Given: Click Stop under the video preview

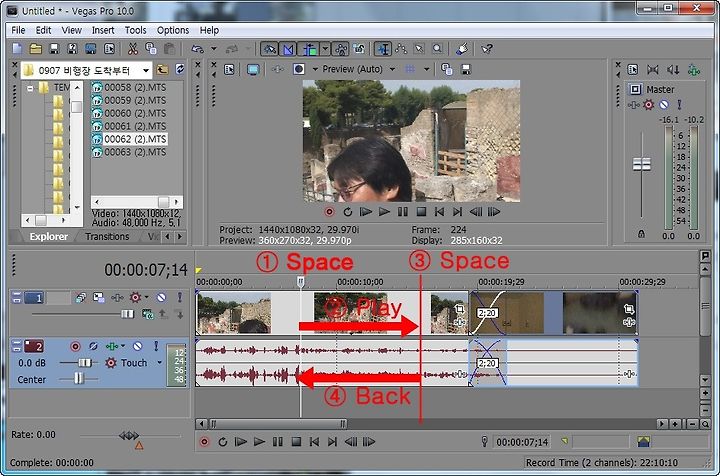Looking at the screenshot, I should tap(421, 212).
